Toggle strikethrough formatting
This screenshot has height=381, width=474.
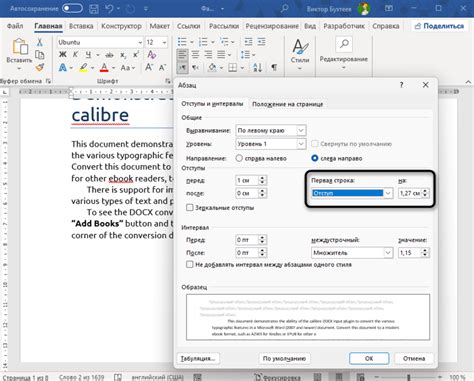(109, 55)
